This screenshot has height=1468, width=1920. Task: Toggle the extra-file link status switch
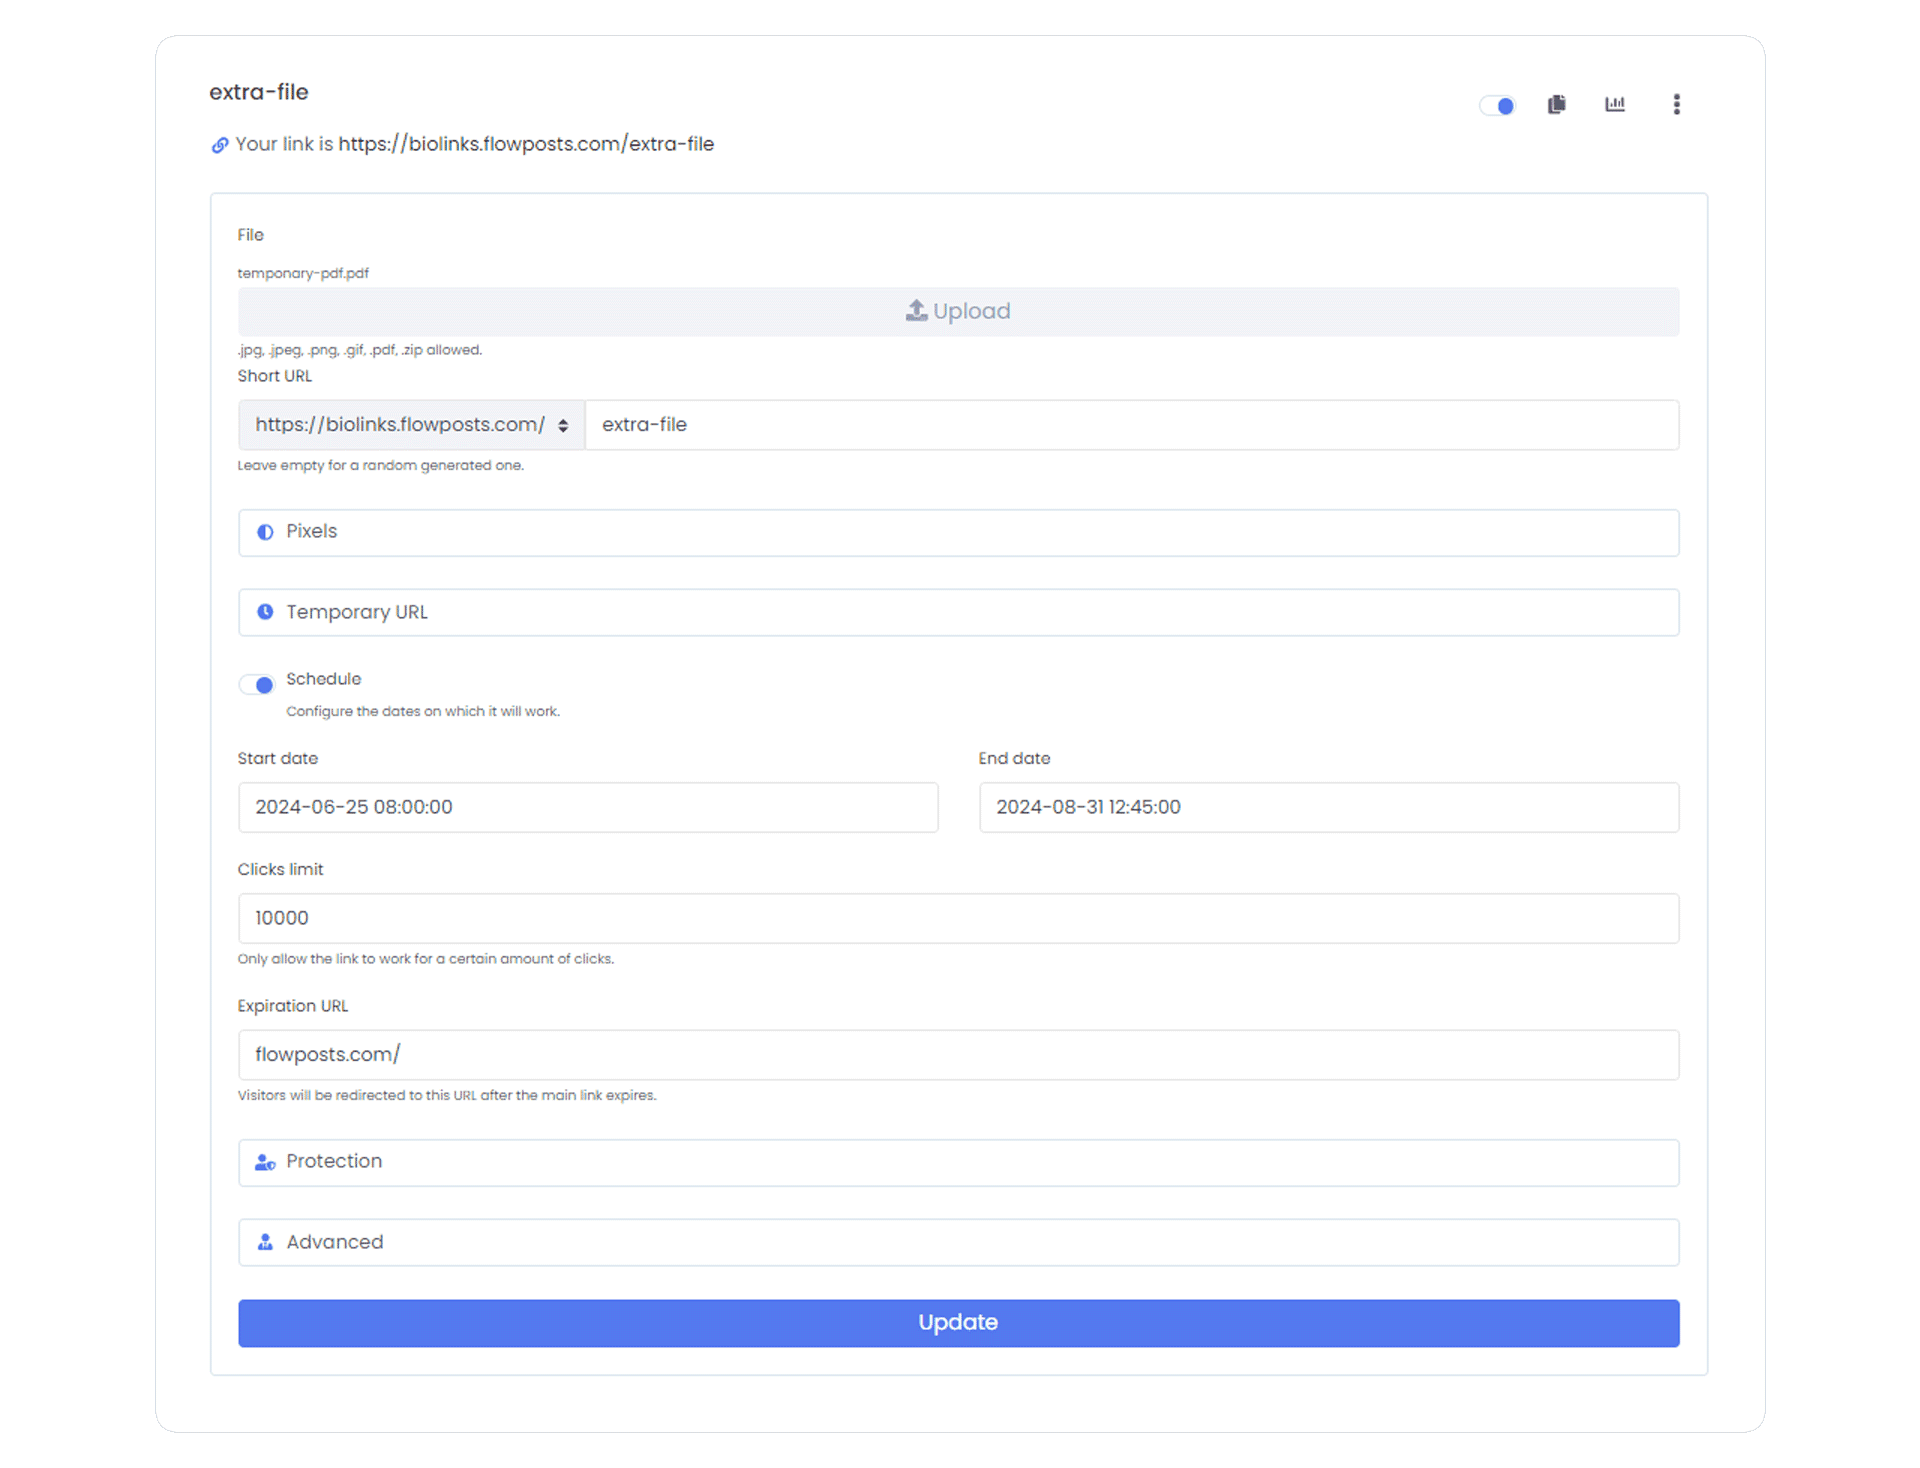click(x=1497, y=105)
